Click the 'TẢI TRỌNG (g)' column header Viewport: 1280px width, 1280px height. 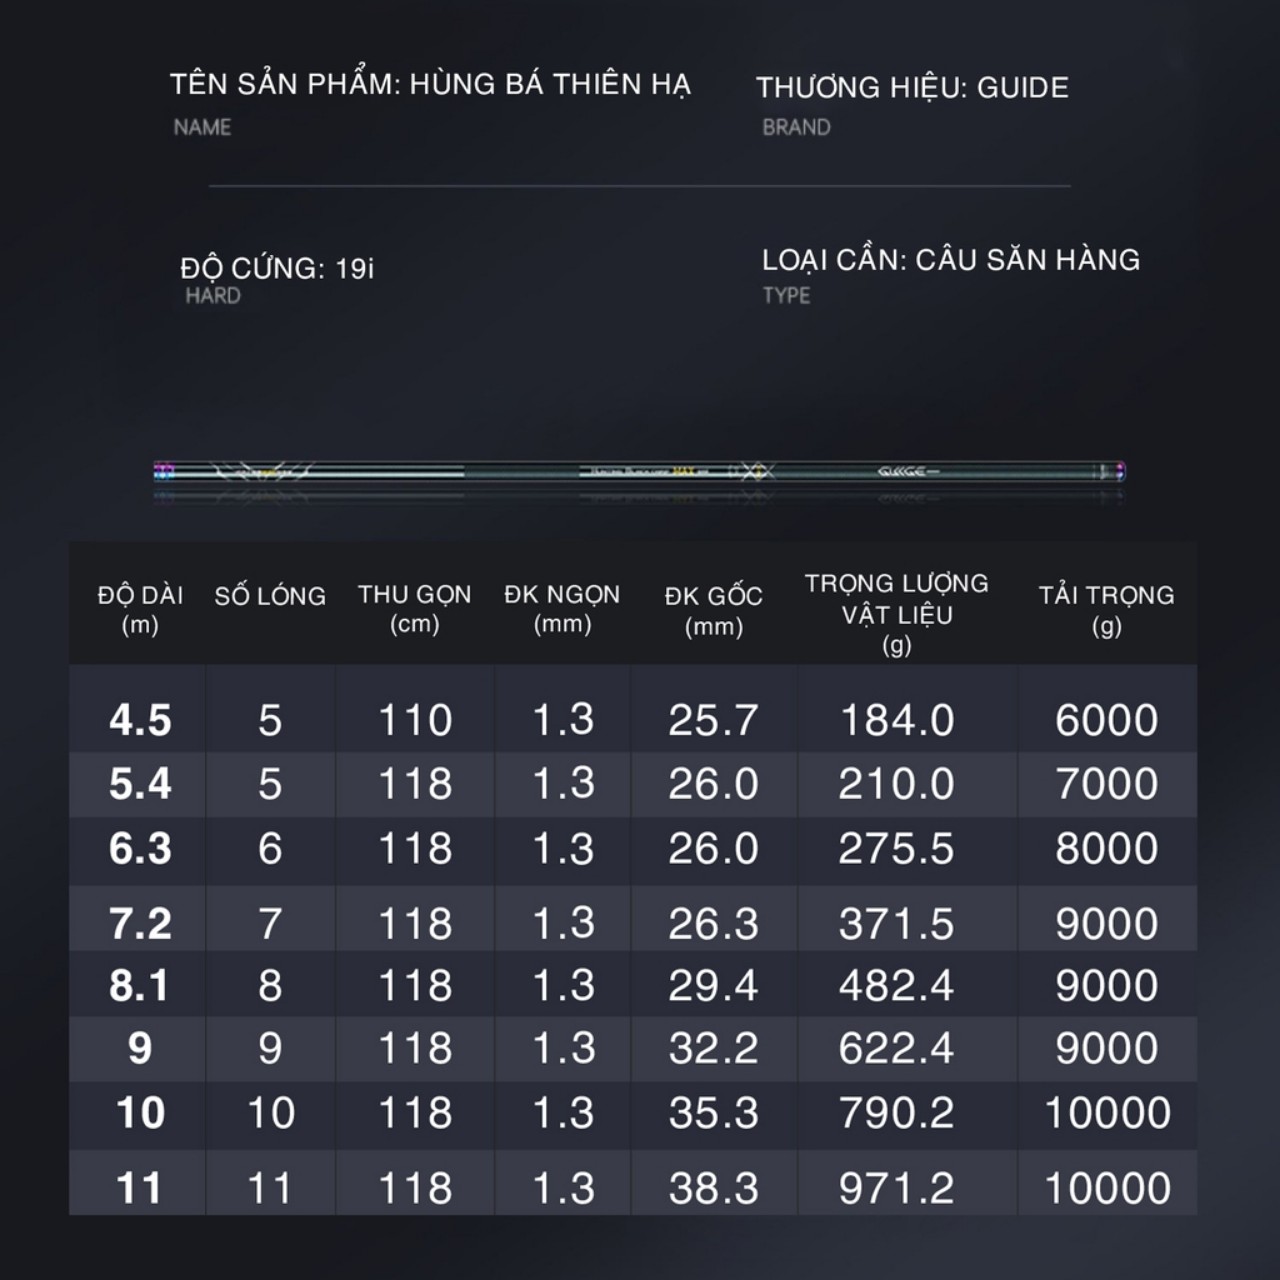(x=1106, y=609)
